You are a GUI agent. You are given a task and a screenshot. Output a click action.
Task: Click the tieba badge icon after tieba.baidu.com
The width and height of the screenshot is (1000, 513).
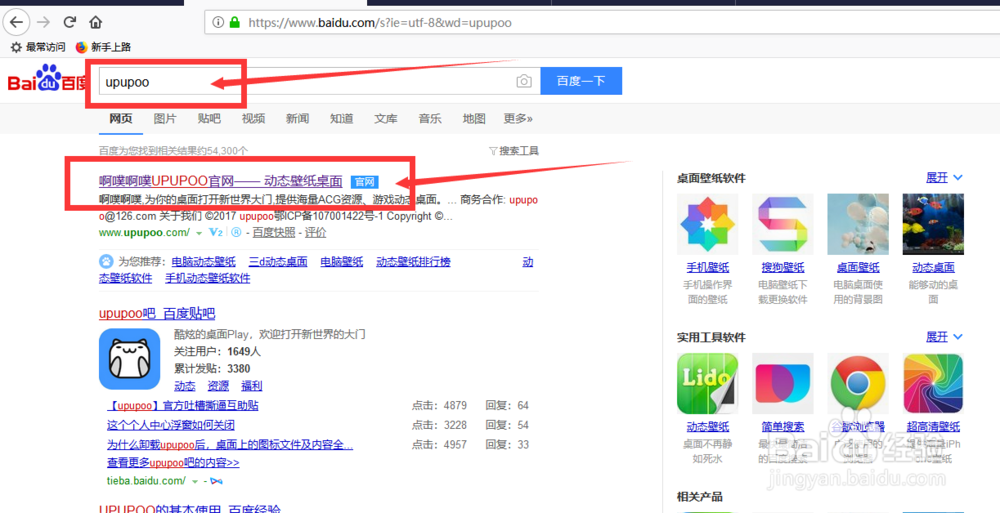point(216,480)
